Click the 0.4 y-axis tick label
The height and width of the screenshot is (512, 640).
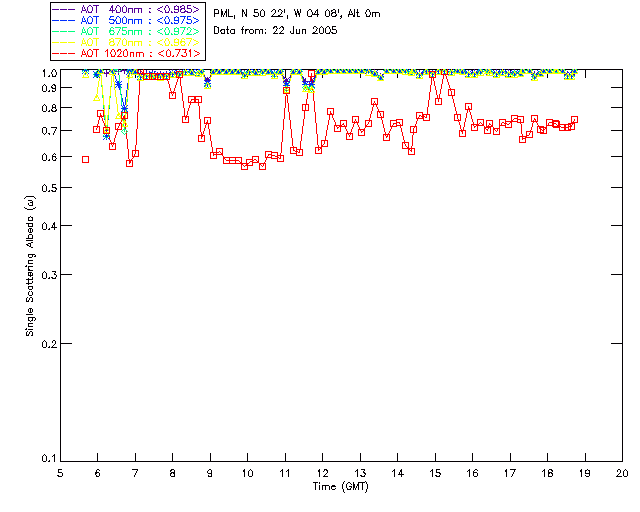(x=49, y=226)
